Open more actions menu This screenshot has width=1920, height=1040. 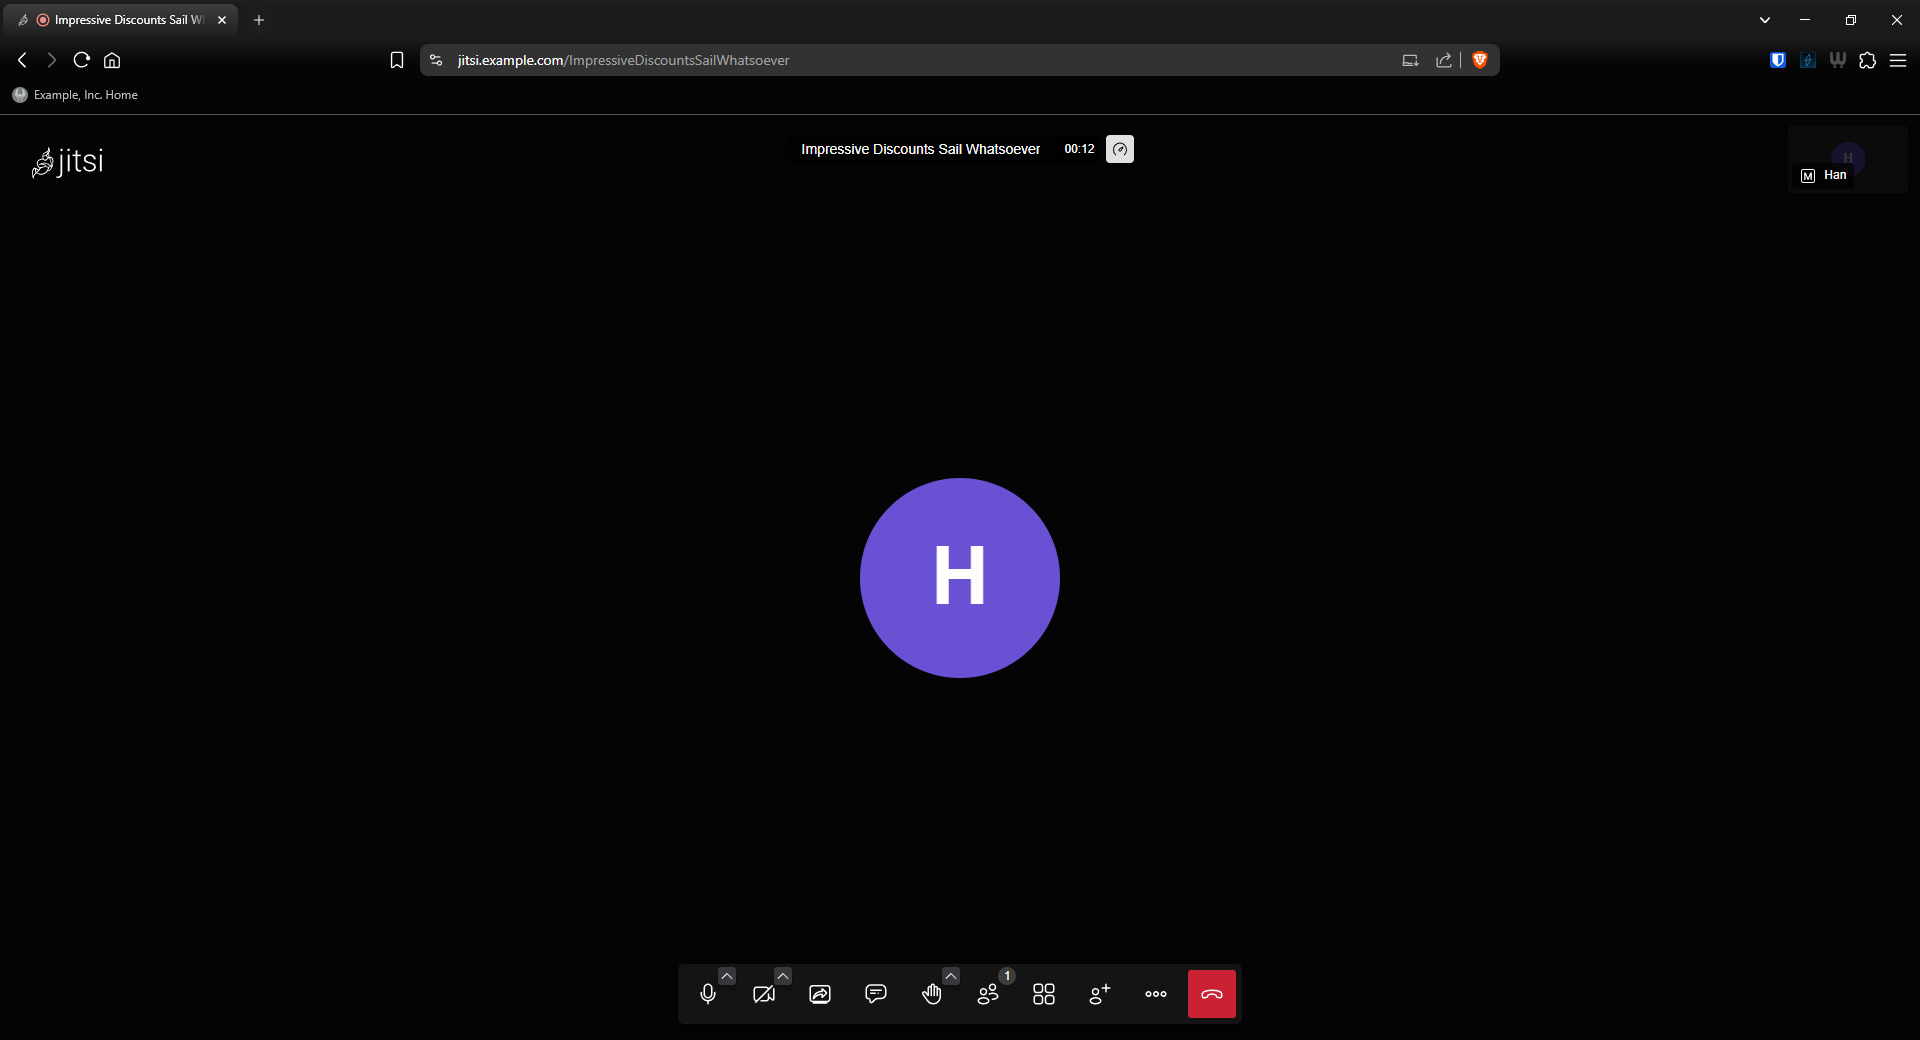pos(1156,994)
